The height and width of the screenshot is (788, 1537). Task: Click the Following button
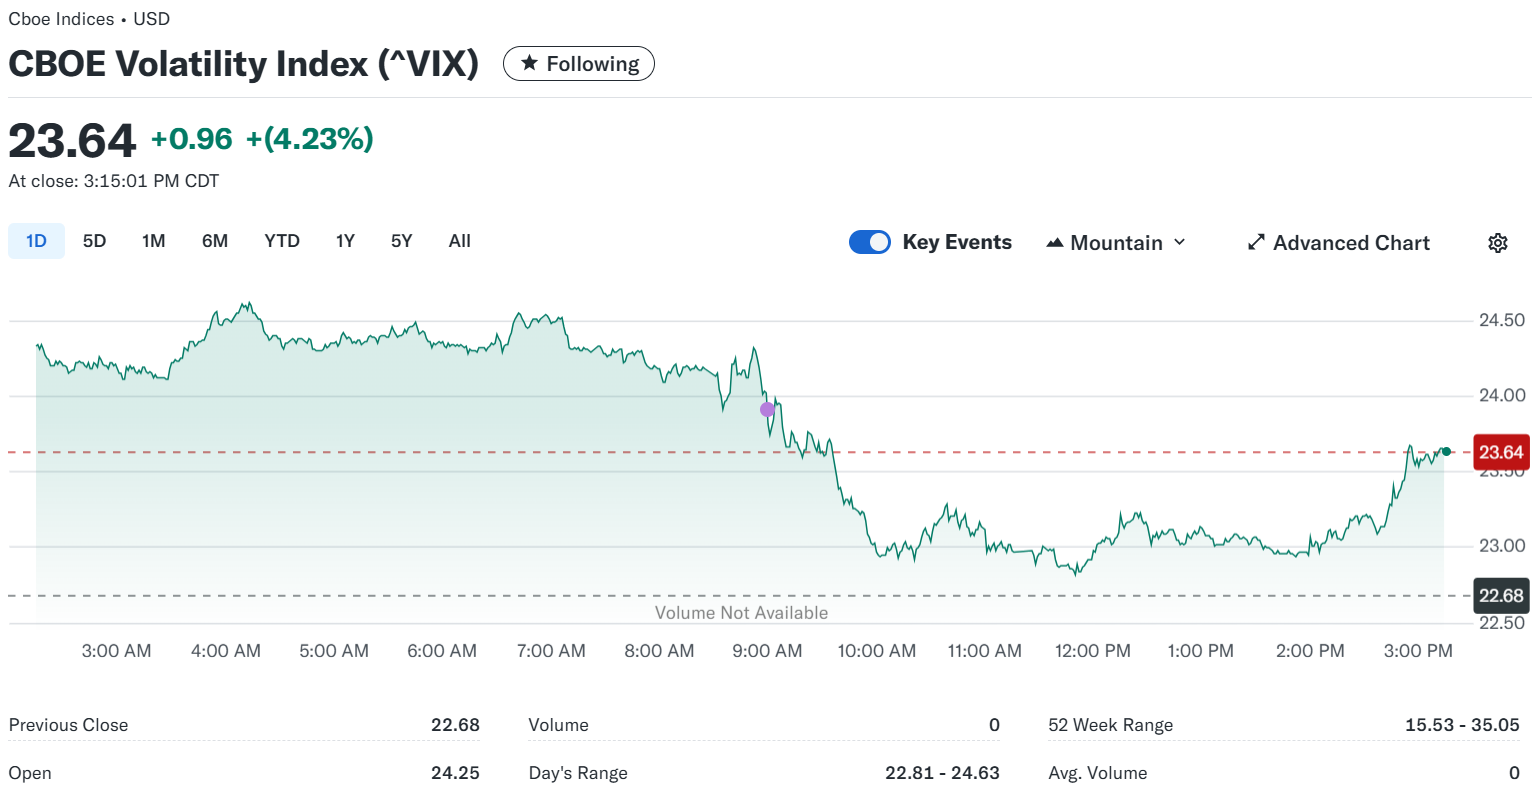pos(578,63)
